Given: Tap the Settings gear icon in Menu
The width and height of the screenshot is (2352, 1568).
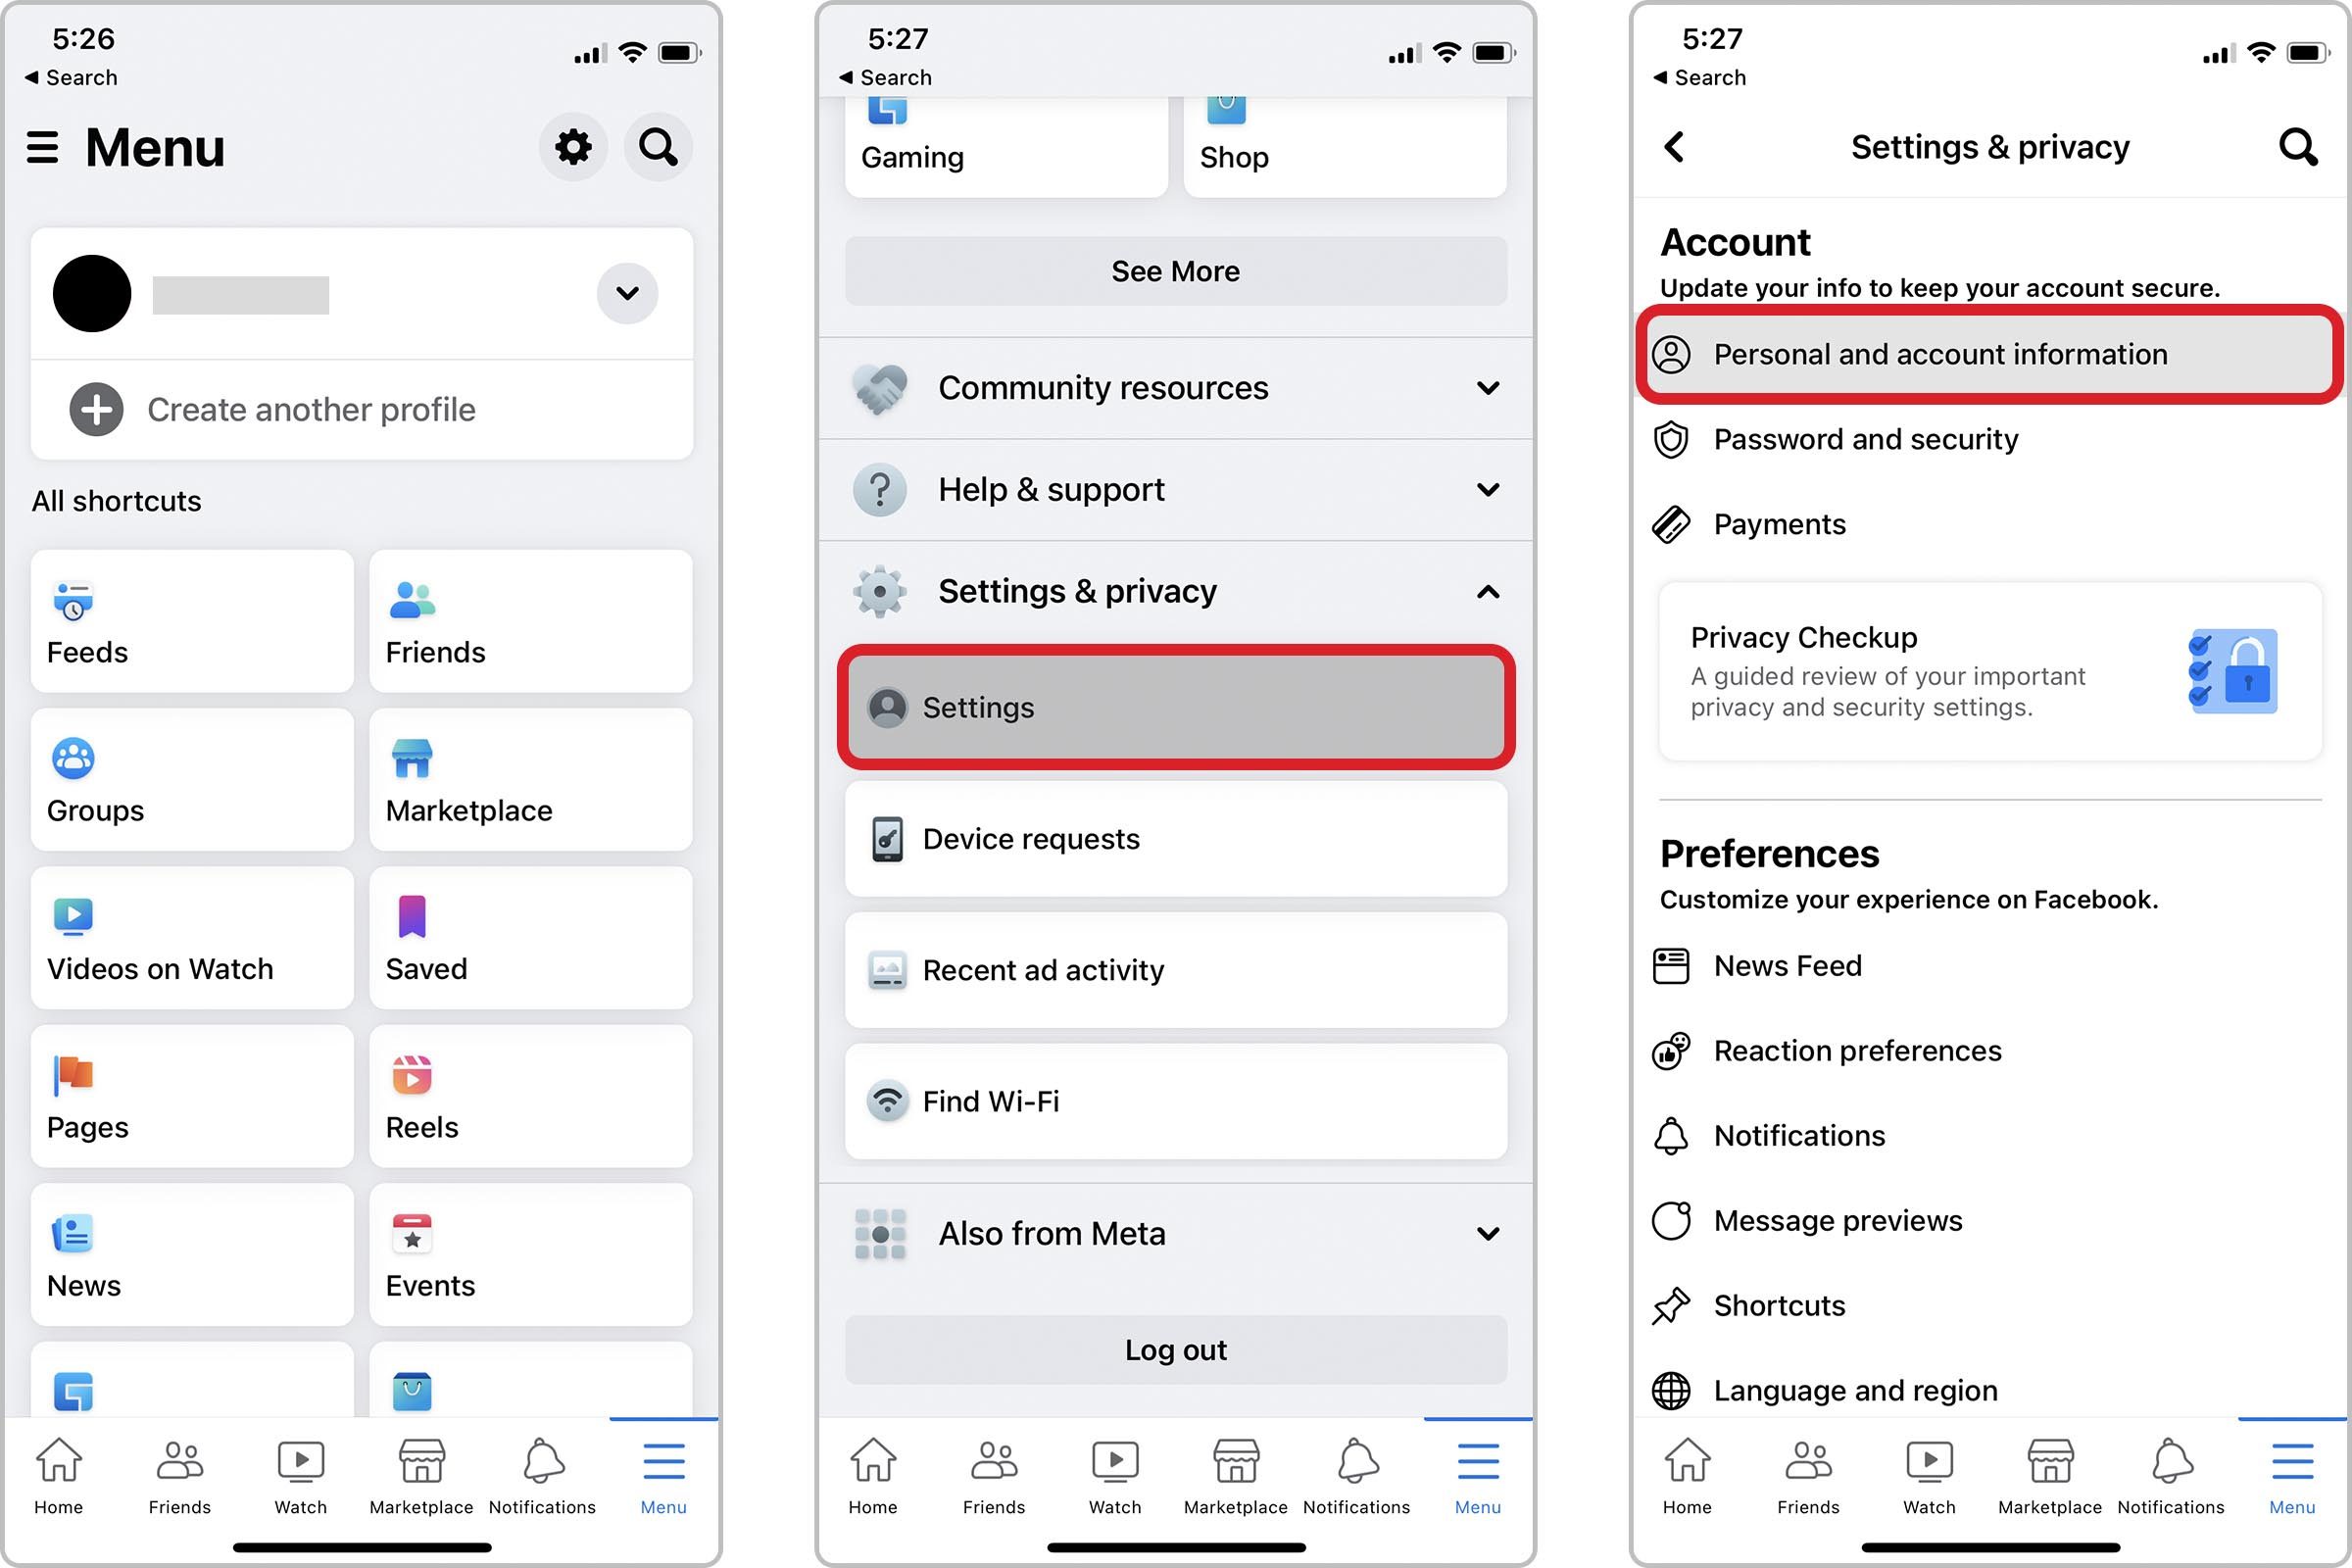Looking at the screenshot, I should click(x=574, y=147).
